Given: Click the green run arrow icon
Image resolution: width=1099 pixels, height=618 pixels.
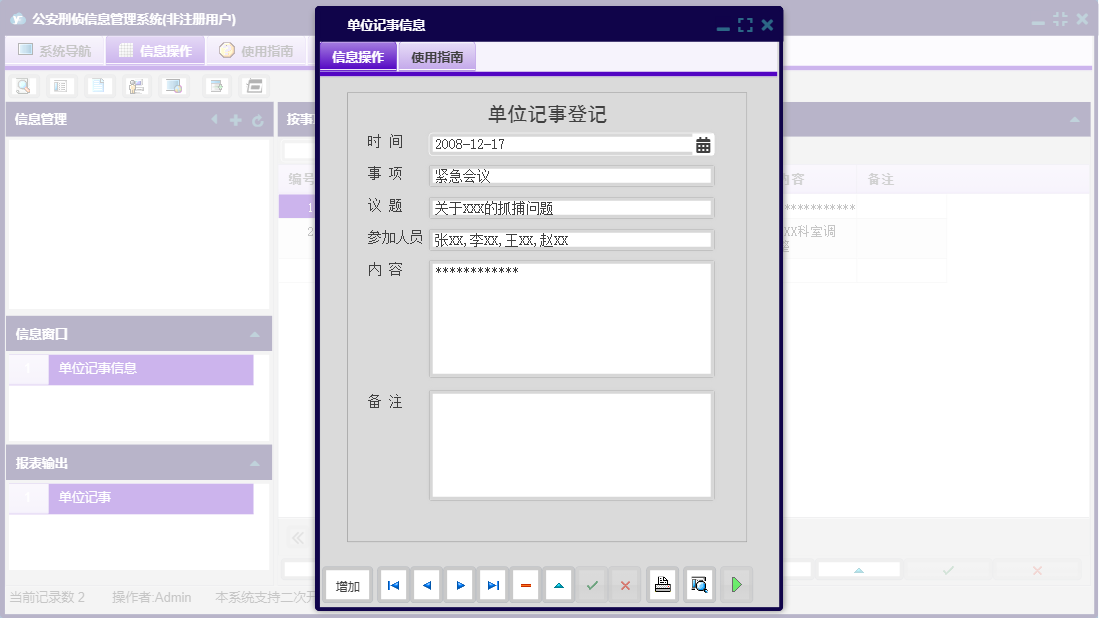Looking at the screenshot, I should (737, 585).
